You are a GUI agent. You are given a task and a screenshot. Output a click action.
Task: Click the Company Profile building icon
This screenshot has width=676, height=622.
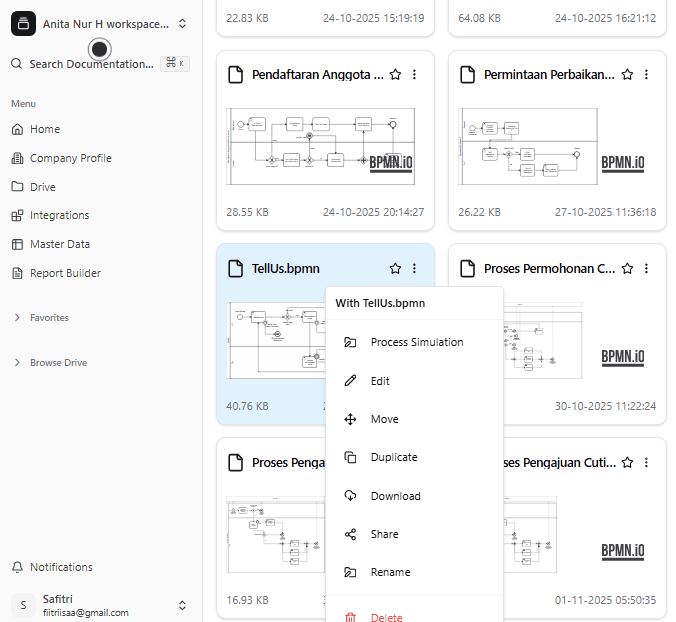click(x=17, y=158)
